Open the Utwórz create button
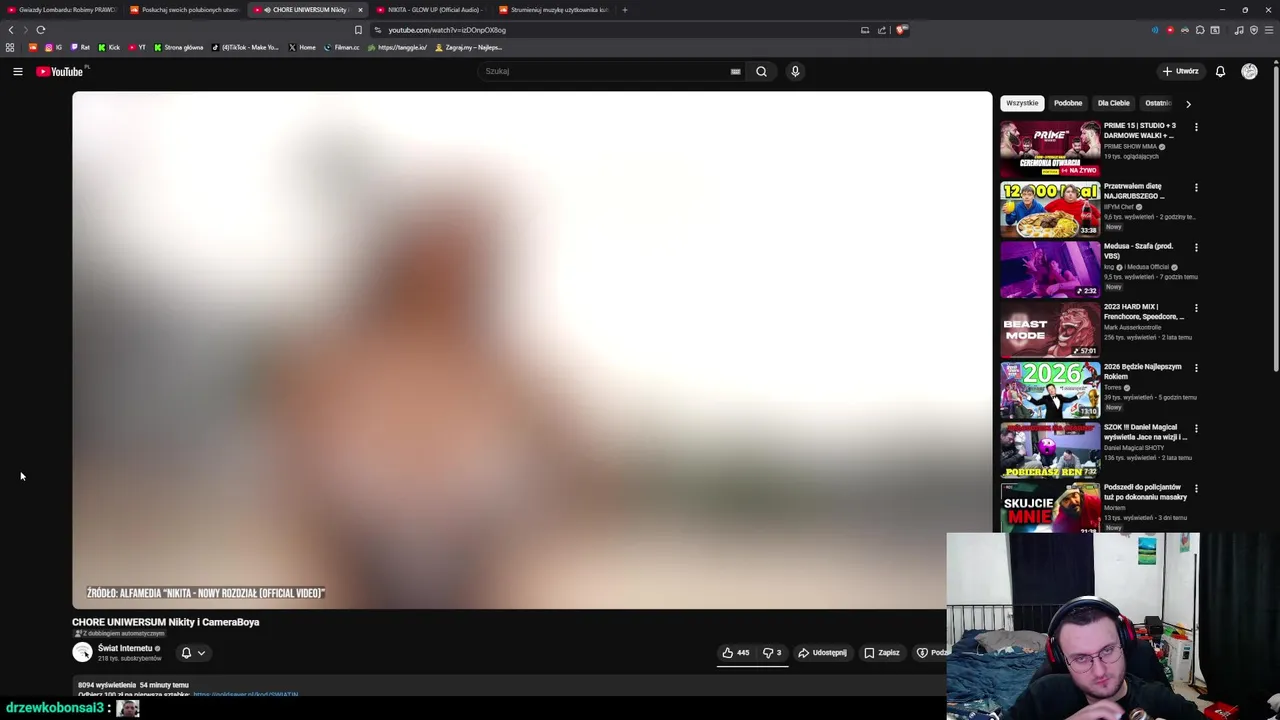The image size is (1280, 720). [x=1180, y=71]
